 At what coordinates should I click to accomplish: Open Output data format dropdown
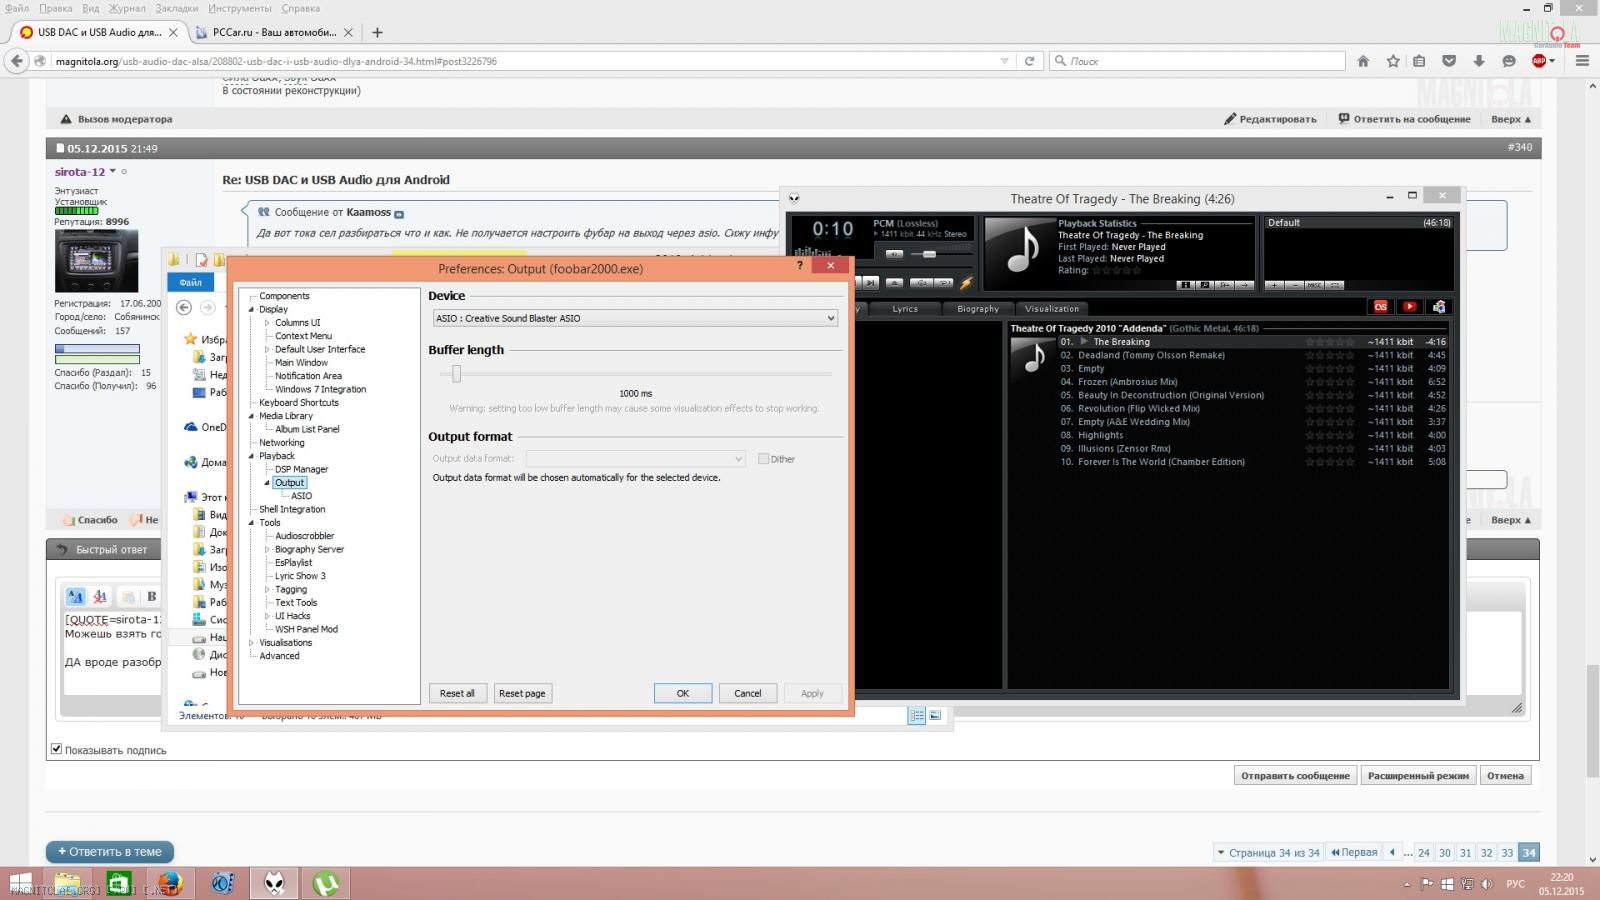[x=635, y=459]
